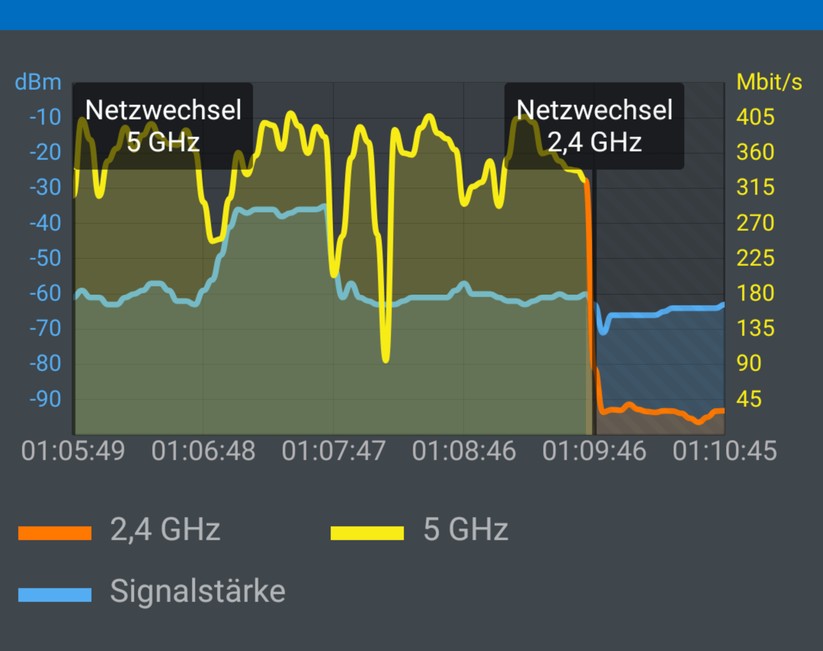823x651 pixels.
Task: Open the Netzwechsel 2,4 GHz annotation label
Action: (x=594, y=125)
